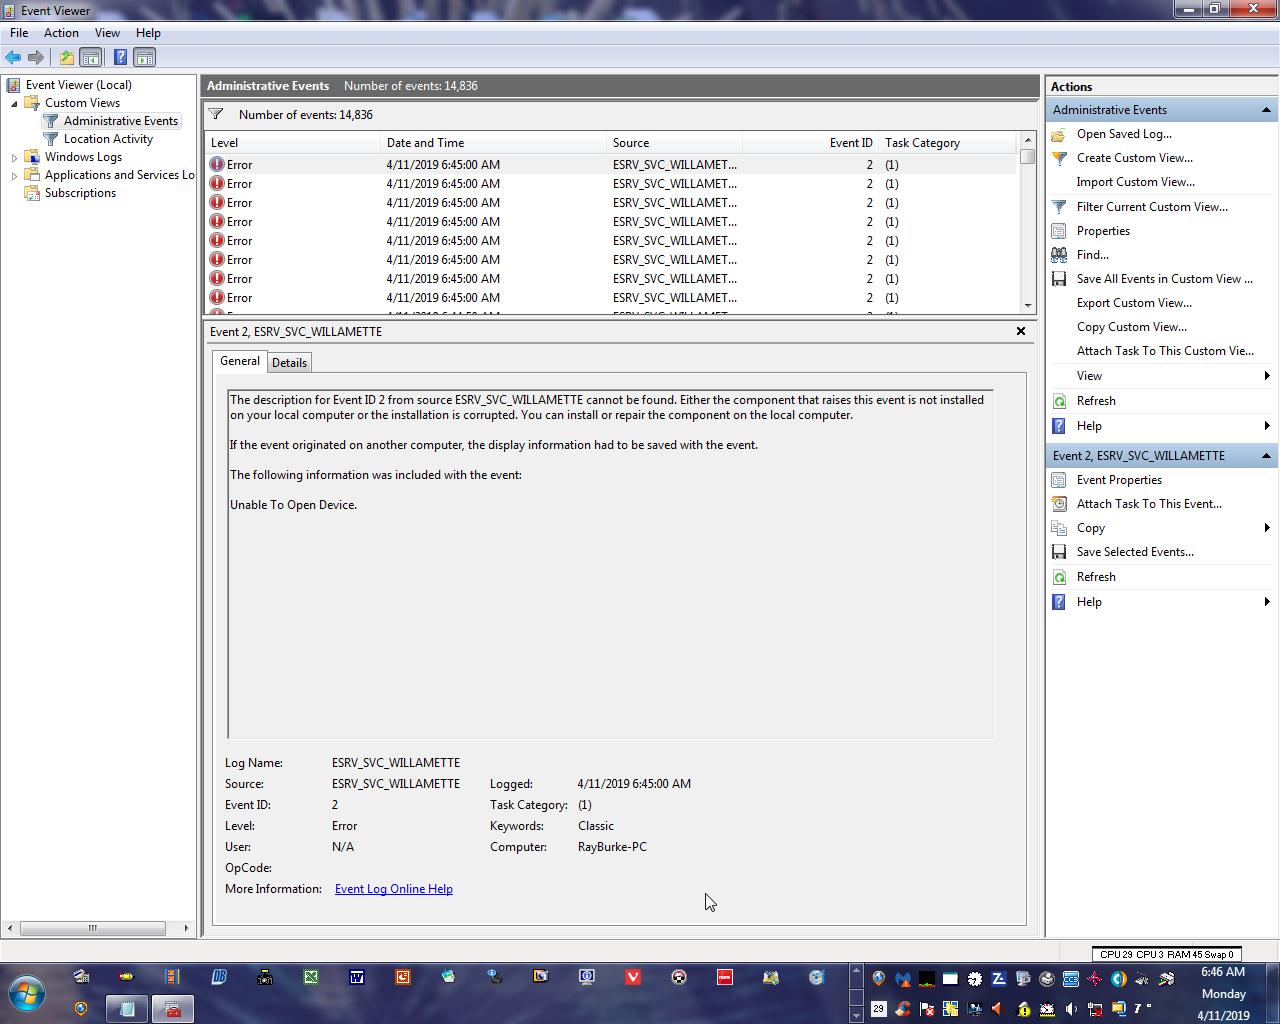Click Filter Current Custom View action
The width and height of the screenshot is (1280, 1024).
[x=1151, y=207]
